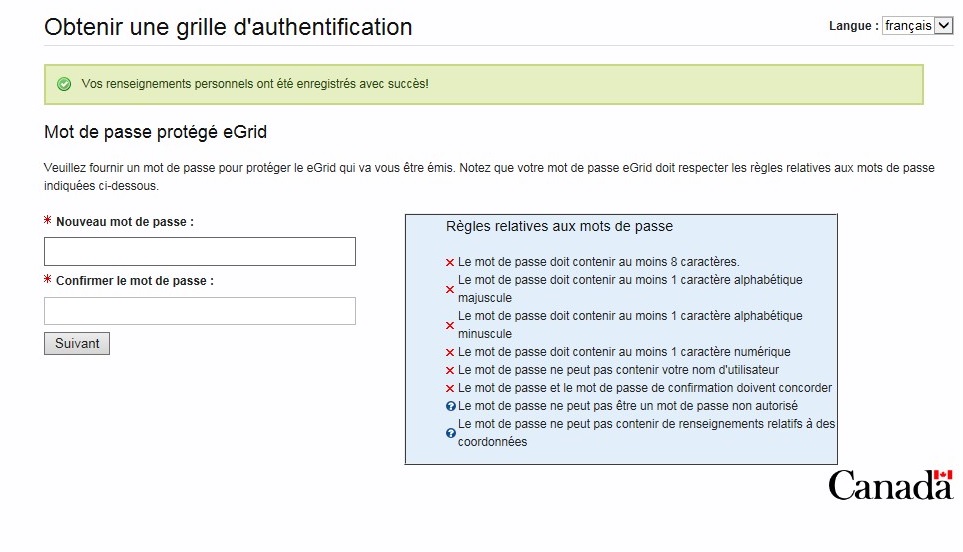Click the red X beside the minuscule rule

[450, 326]
